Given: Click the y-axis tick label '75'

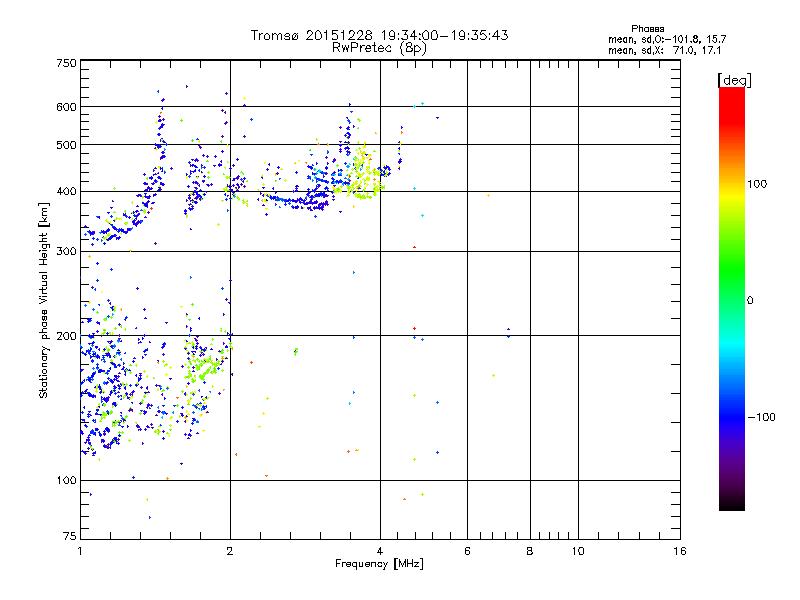Looking at the screenshot, I should click(x=70, y=536).
